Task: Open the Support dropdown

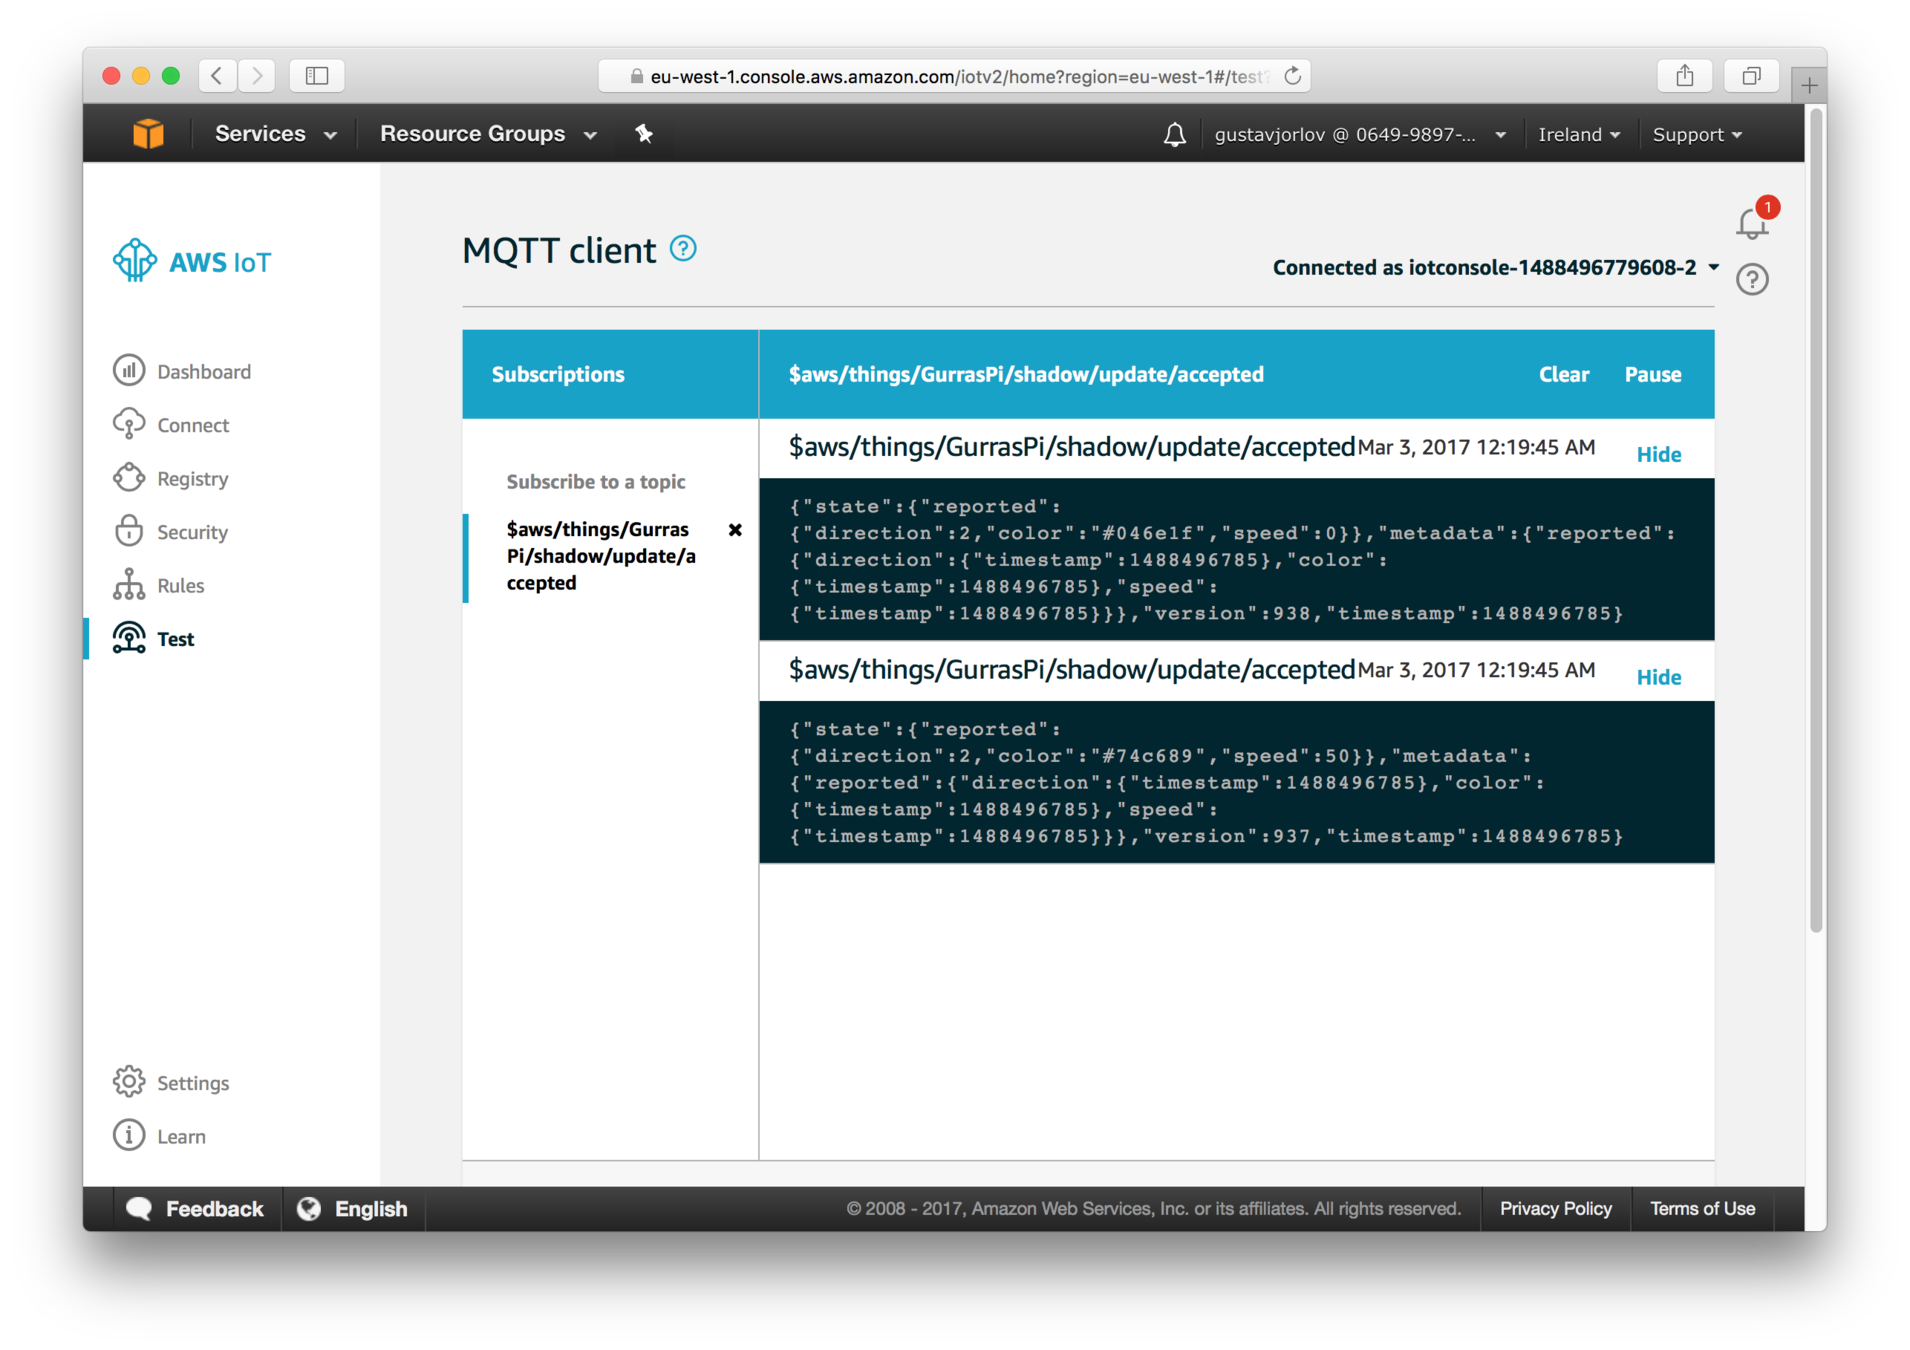Action: pos(1697,134)
